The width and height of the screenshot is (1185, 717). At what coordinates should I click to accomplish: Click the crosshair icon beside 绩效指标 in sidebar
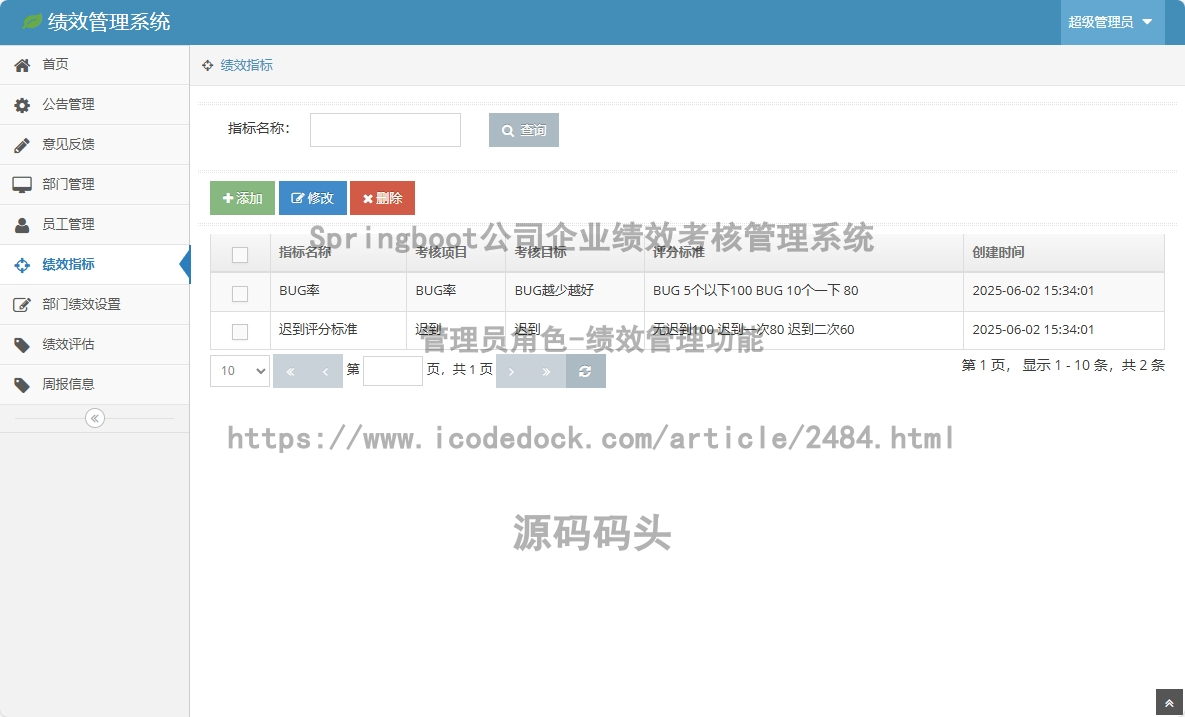[x=22, y=264]
